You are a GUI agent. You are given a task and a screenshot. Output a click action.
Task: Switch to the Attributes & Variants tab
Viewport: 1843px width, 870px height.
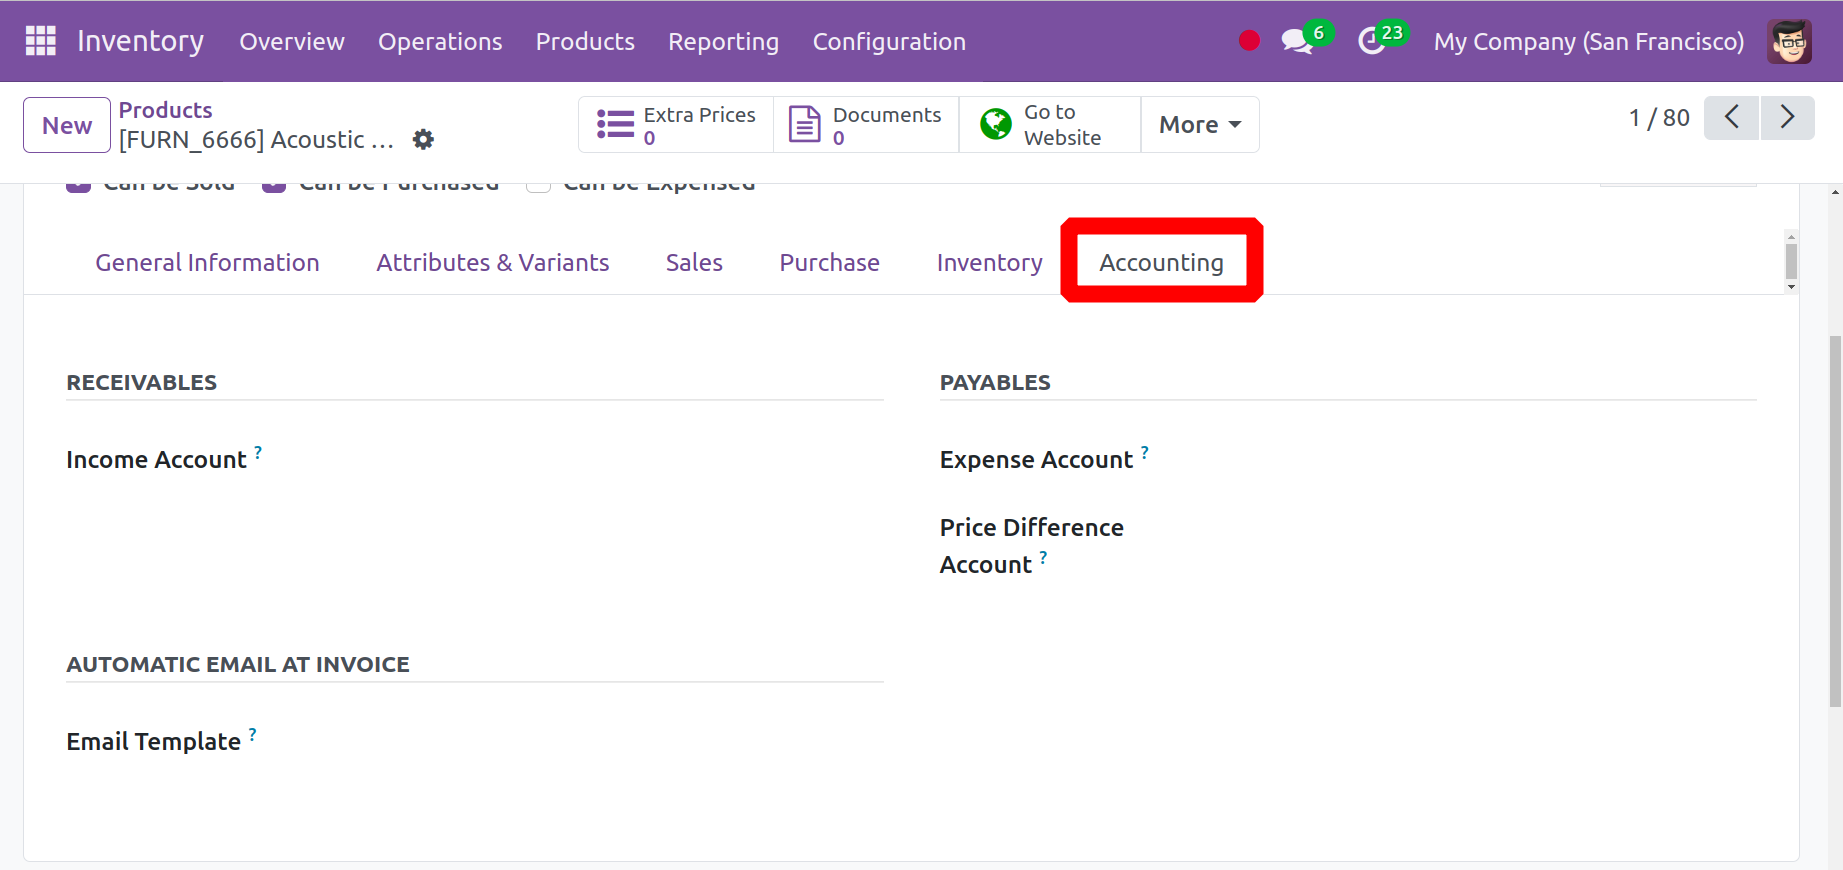pos(492,262)
